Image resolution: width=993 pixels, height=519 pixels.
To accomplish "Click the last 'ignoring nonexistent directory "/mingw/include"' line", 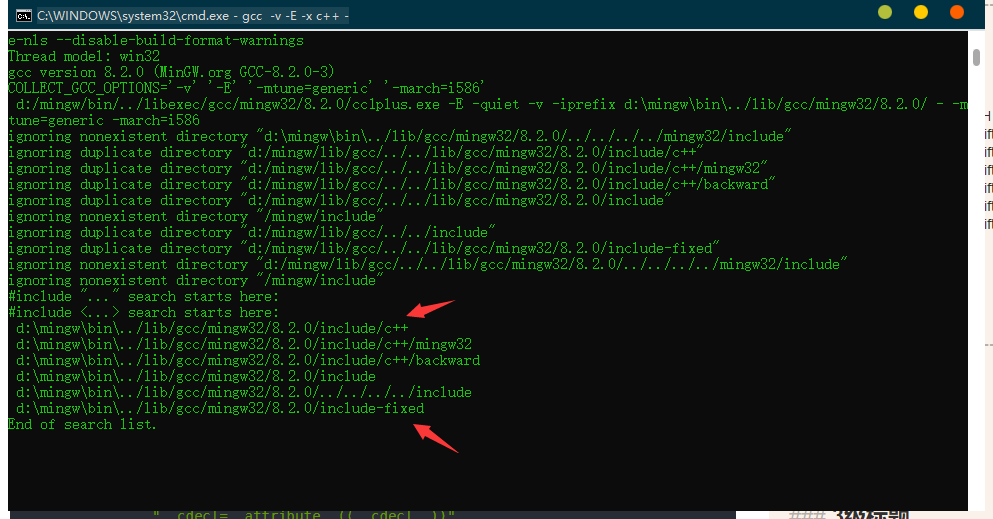I will (x=196, y=280).
